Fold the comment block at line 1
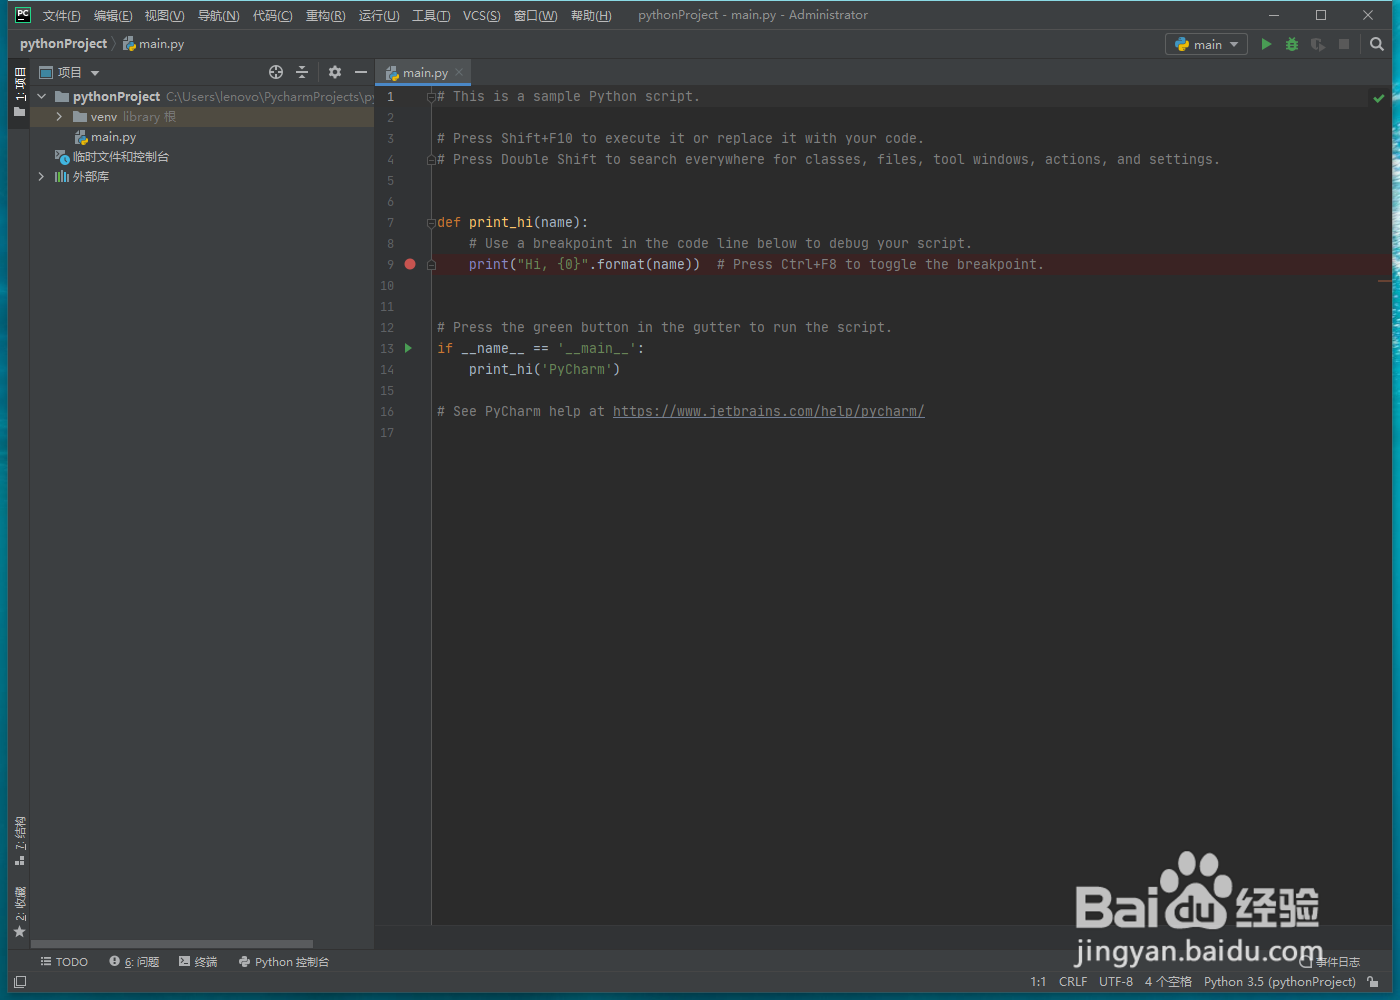The image size is (1400, 1000). (431, 97)
